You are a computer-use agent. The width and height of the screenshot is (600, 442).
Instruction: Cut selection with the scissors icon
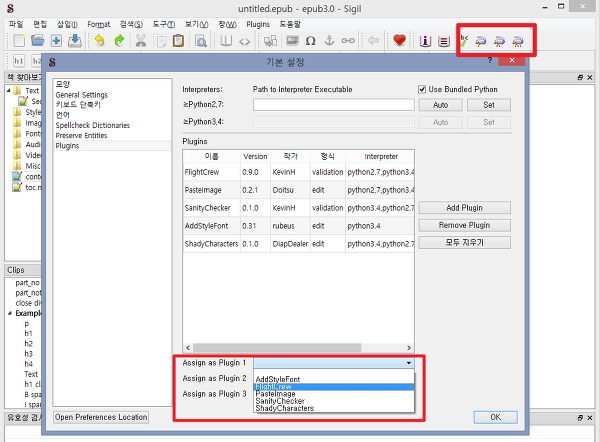tap(141, 40)
